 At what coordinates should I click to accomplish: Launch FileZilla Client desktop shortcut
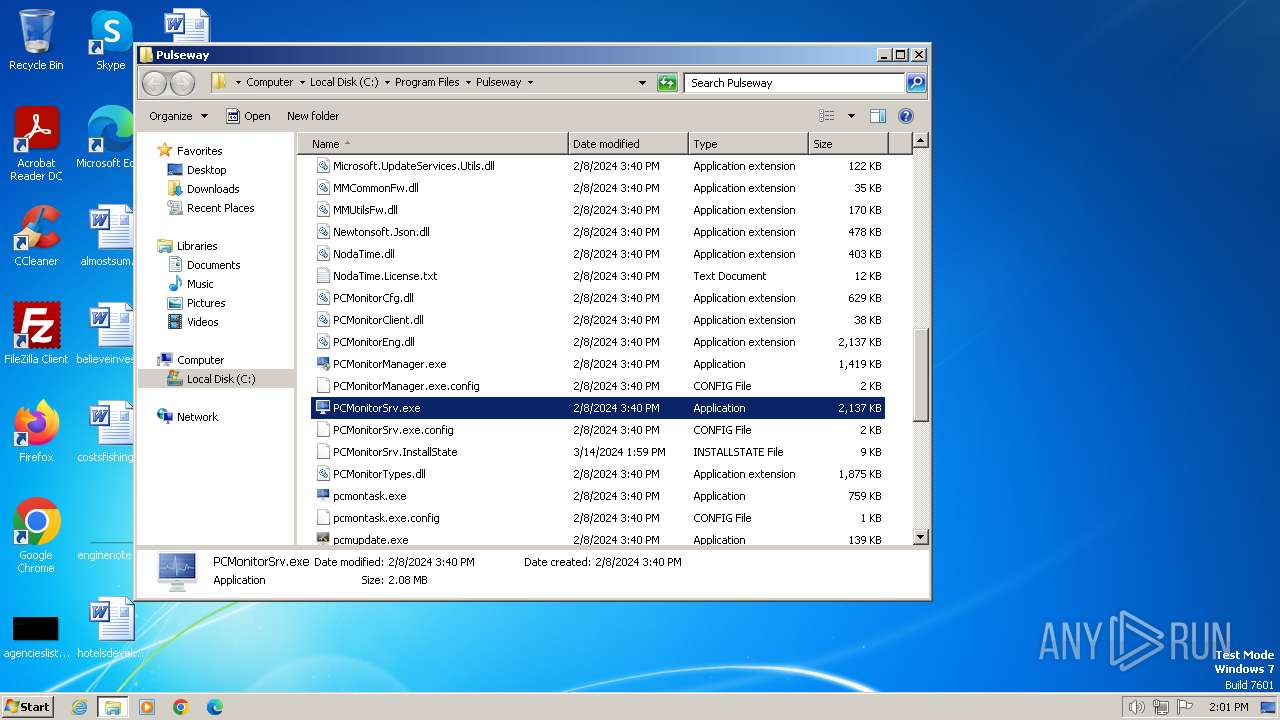pyautogui.click(x=36, y=333)
